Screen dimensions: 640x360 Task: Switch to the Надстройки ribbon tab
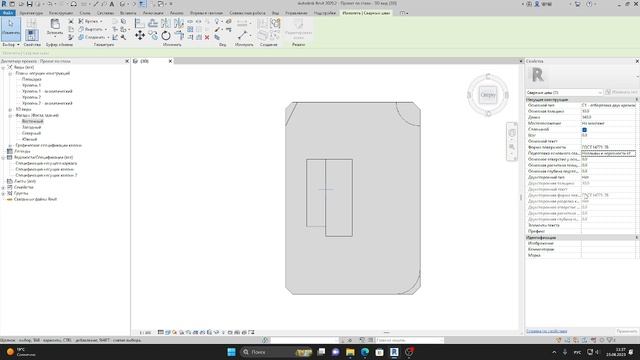pos(325,13)
